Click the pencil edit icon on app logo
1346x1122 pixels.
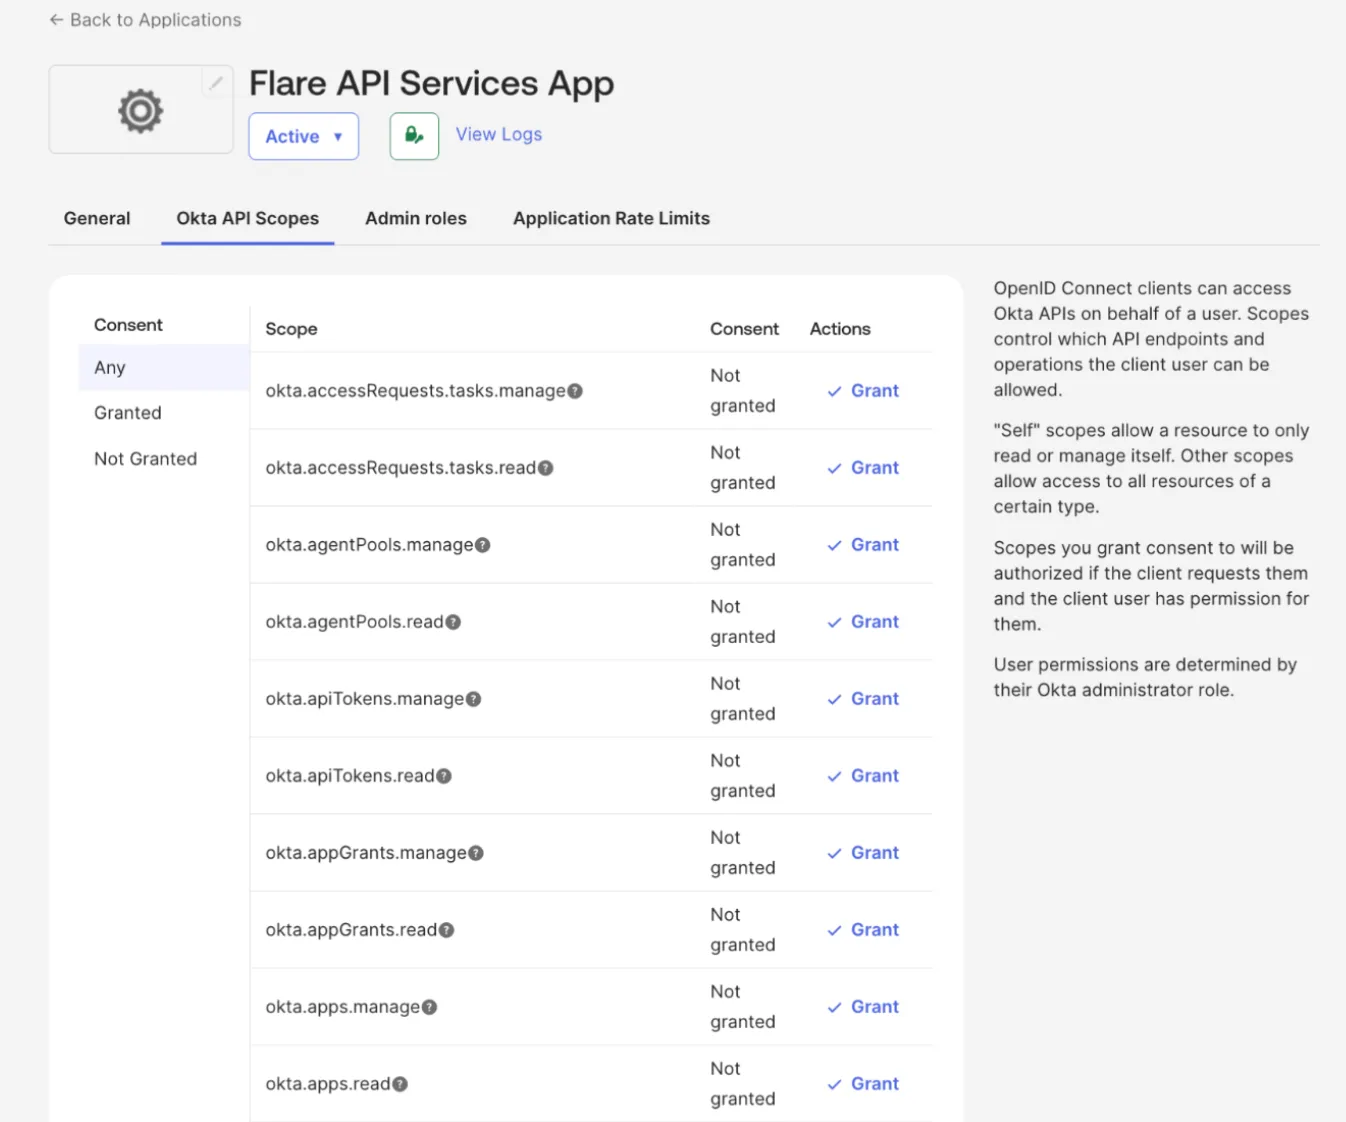[x=216, y=82]
